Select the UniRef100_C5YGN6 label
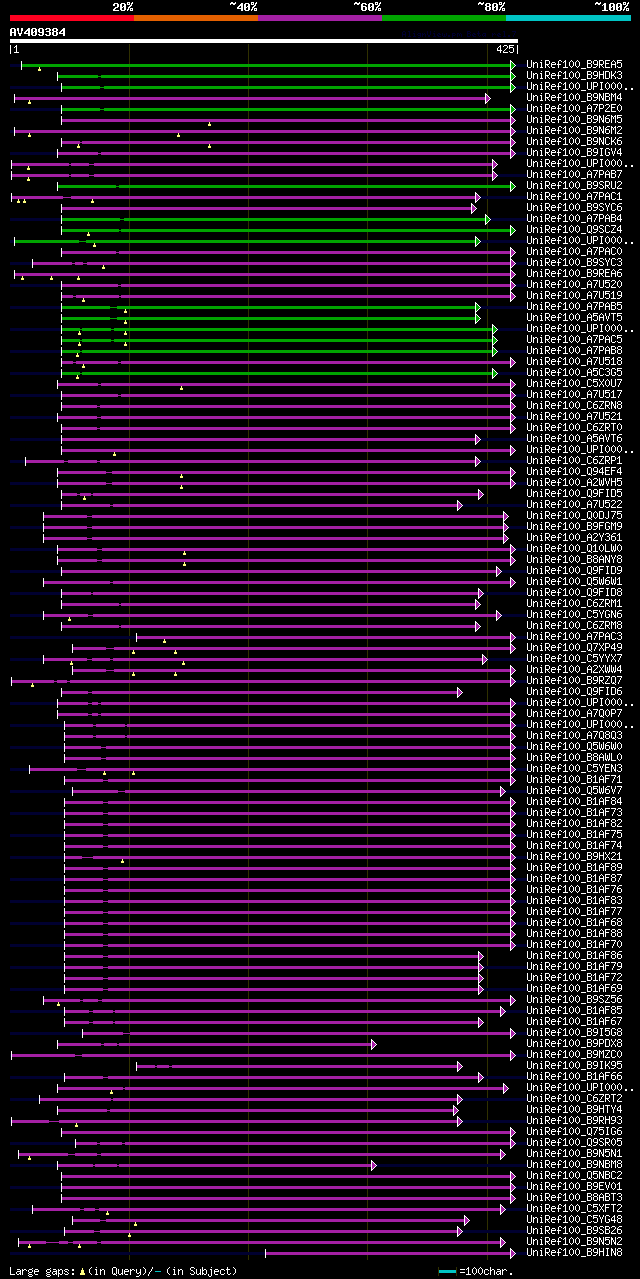The image size is (640, 1279). (x=574, y=614)
